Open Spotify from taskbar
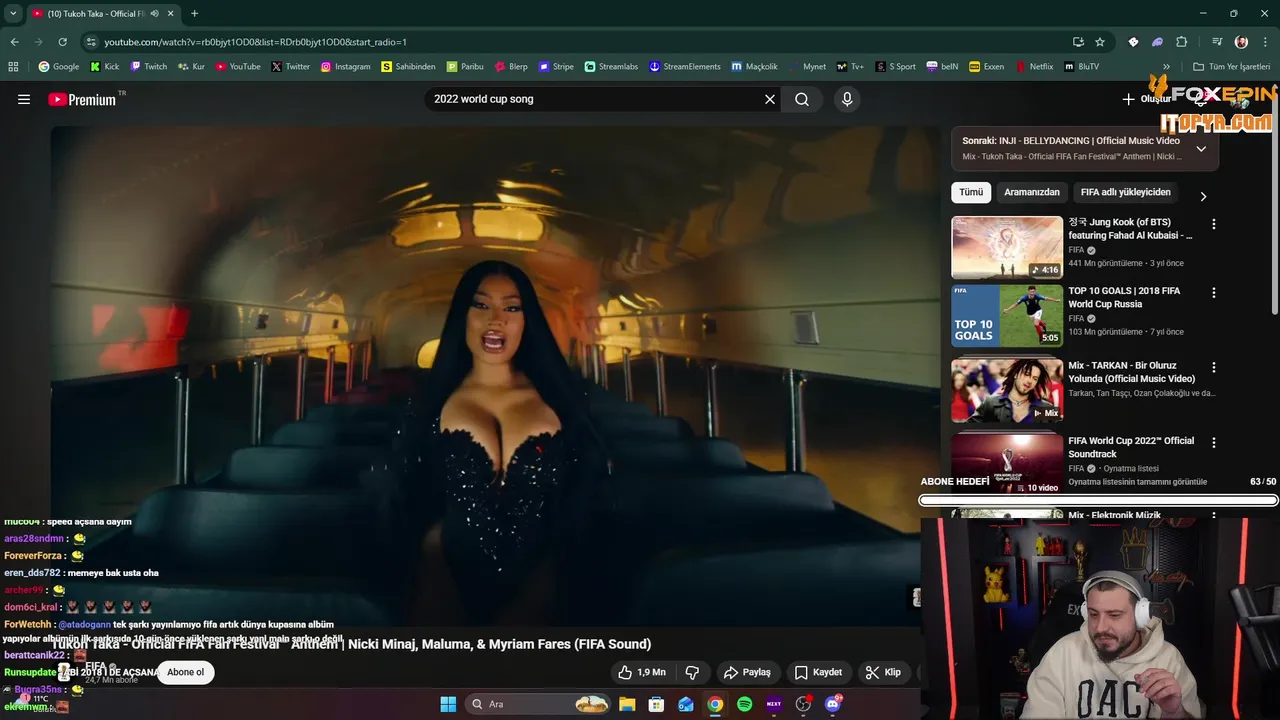Viewport: 1280px width, 720px height. 744,704
